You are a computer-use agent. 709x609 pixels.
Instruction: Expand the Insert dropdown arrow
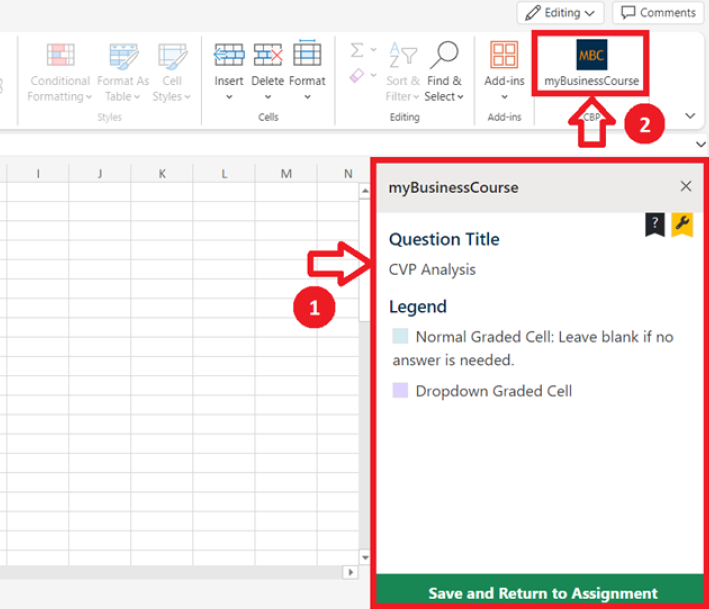229,97
